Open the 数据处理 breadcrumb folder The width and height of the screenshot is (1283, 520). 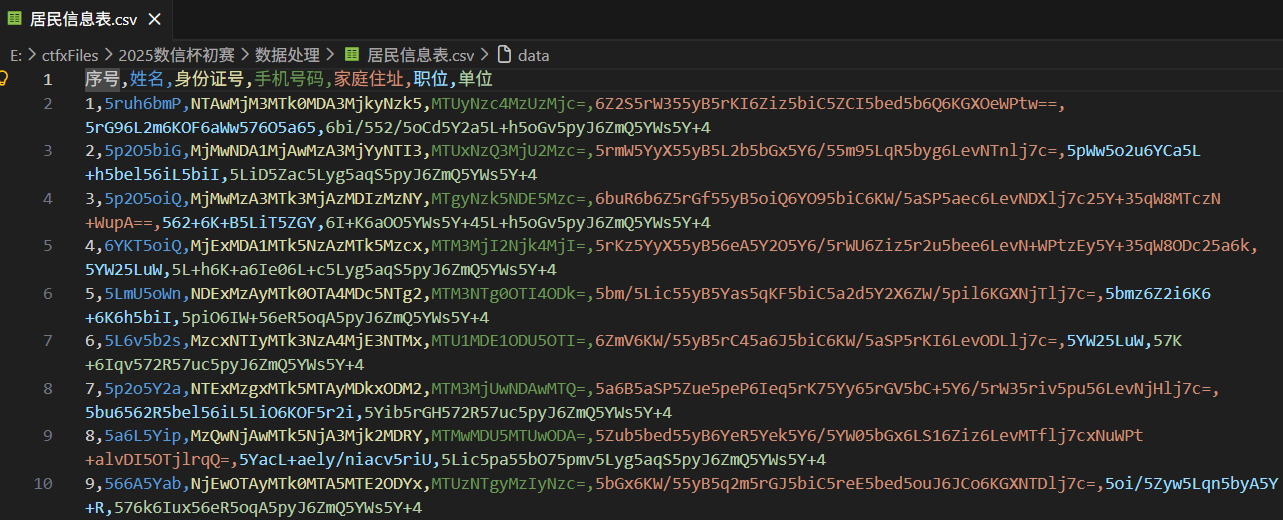coord(287,55)
